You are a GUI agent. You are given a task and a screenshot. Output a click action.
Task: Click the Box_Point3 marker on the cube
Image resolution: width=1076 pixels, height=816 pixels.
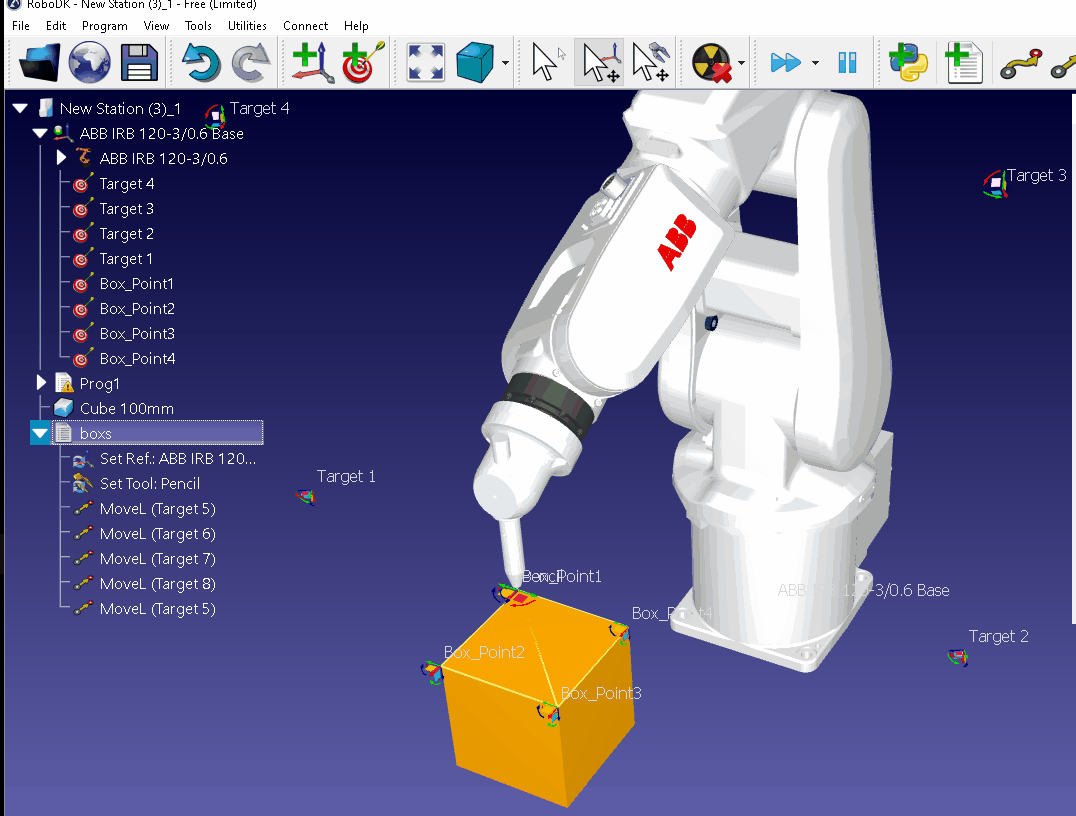pyautogui.click(x=548, y=713)
